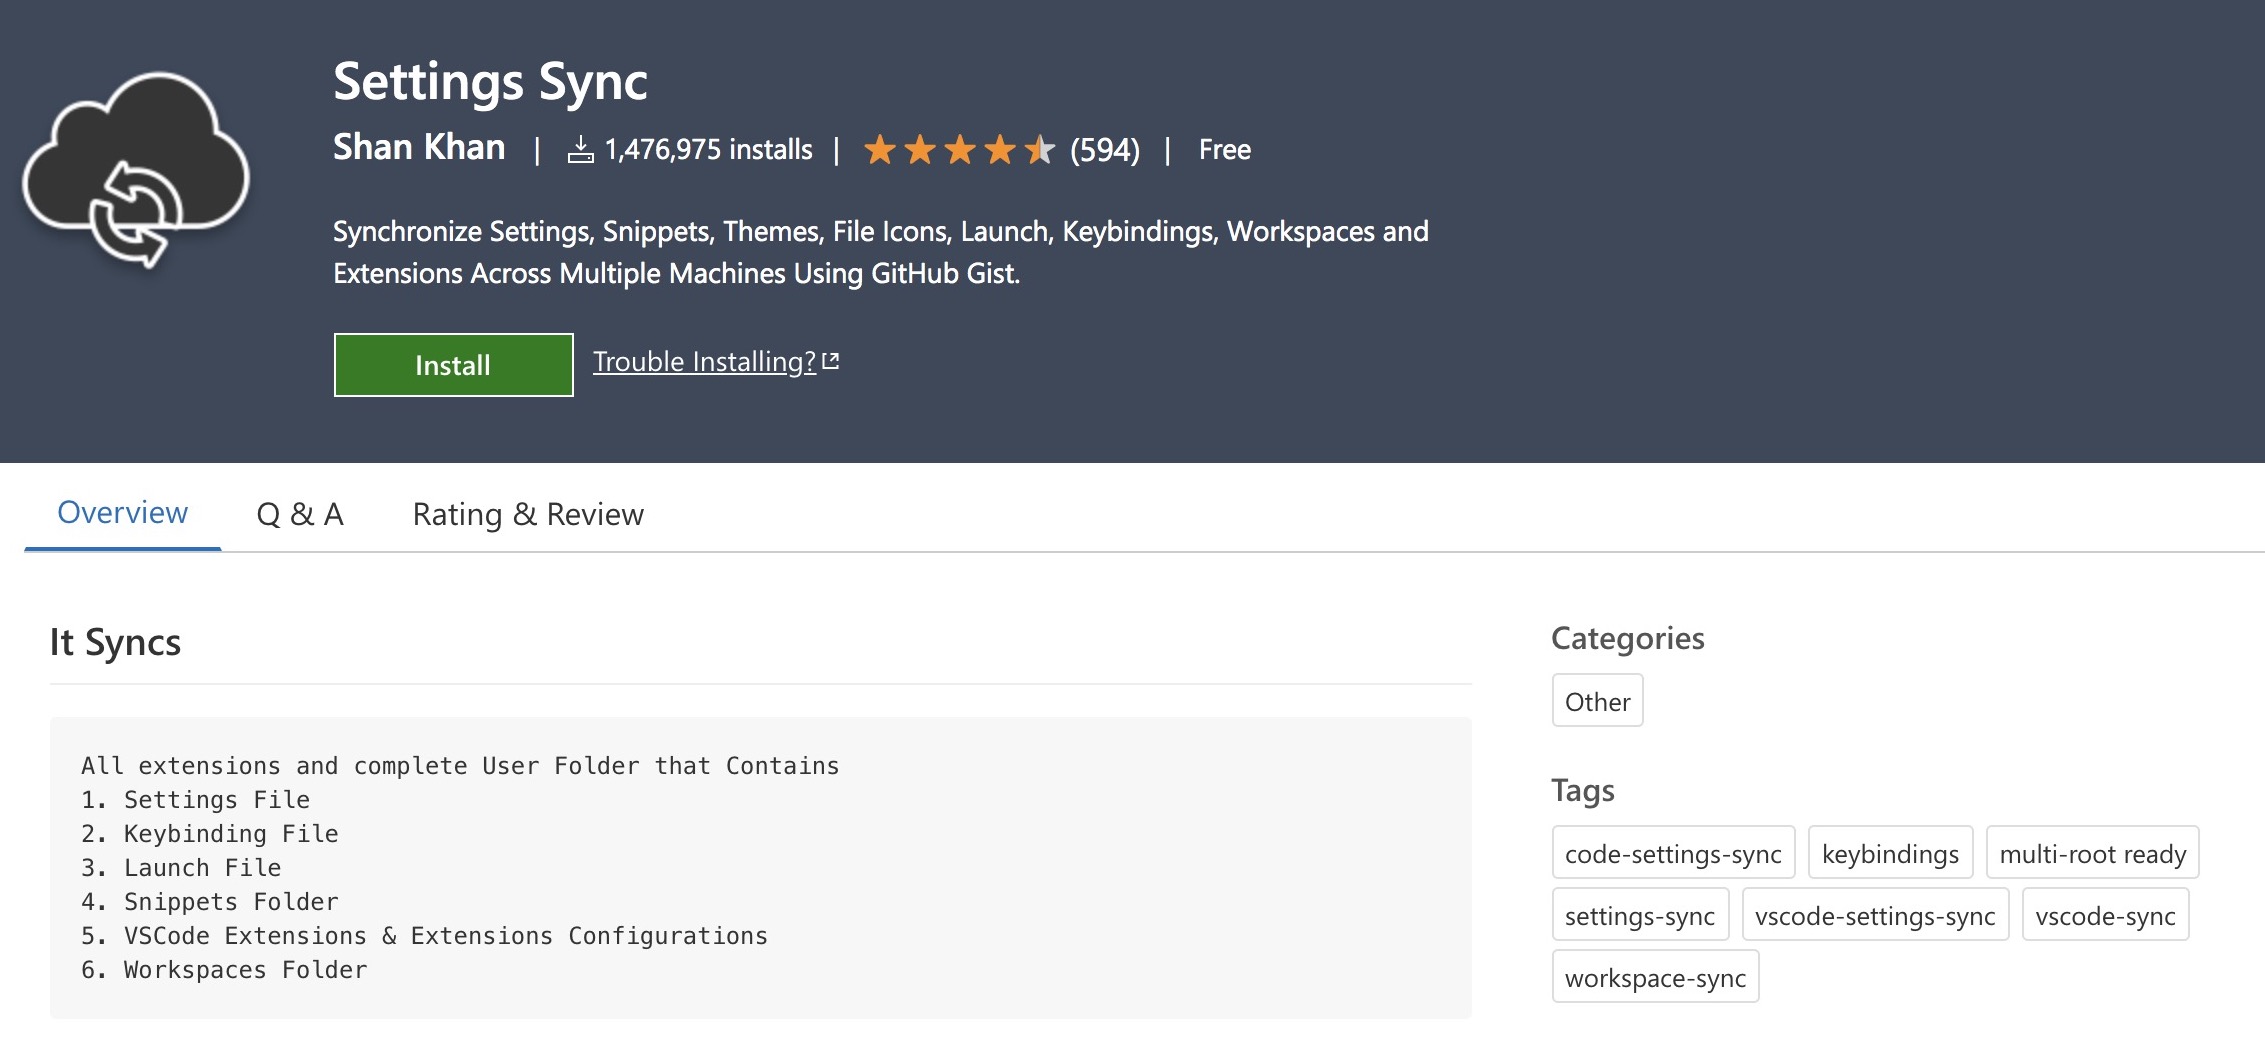Click the (594) reviews count
The image size is (2265, 1047).
(1105, 150)
